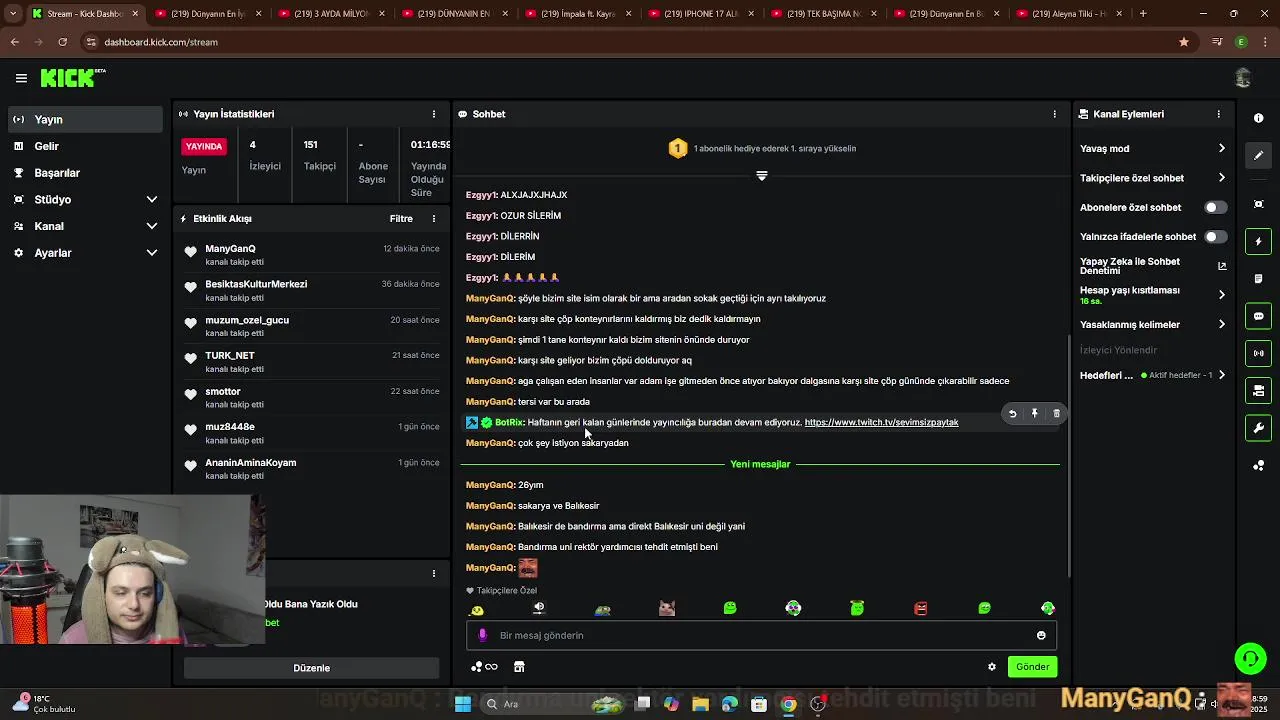Click the chat scrollbar

click(x=1067, y=455)
